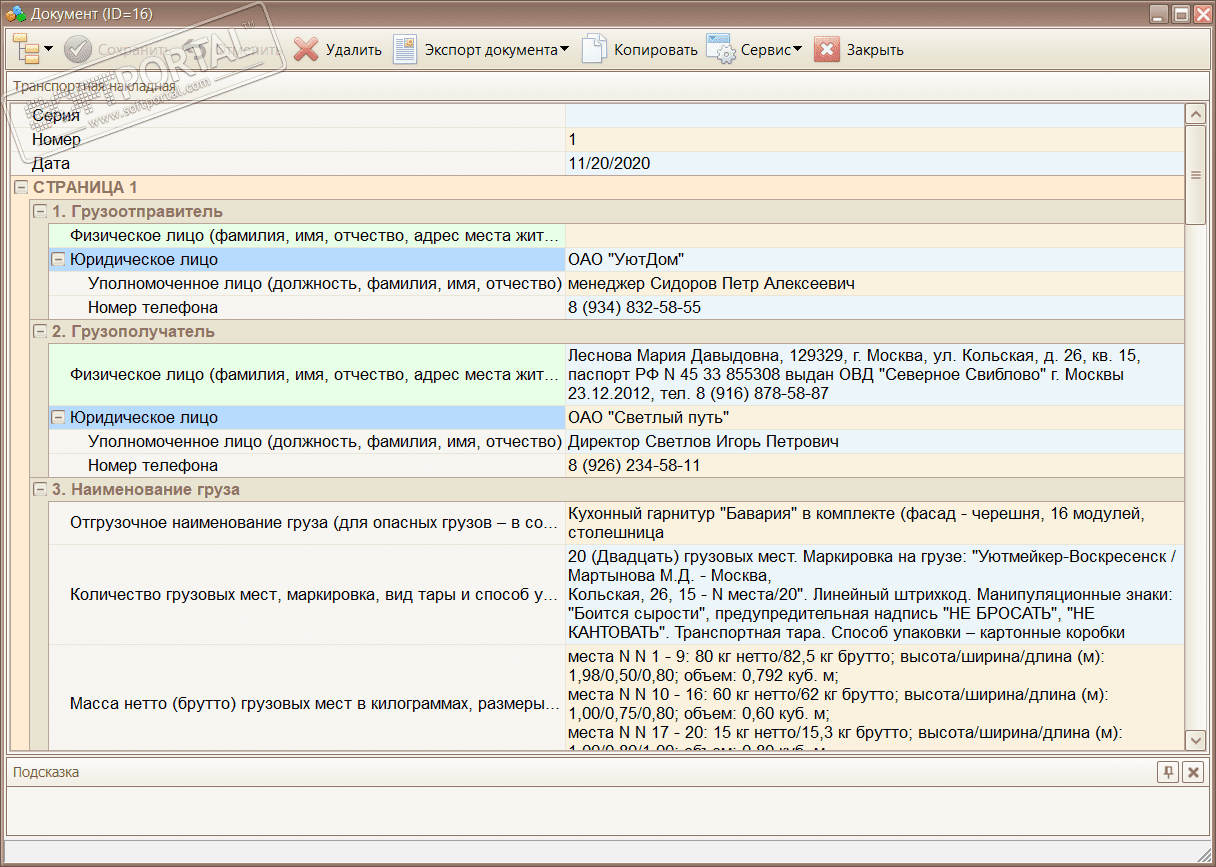Click the value ОАО "Светлый путь"
1216x867 pixels.
point(648,417)
